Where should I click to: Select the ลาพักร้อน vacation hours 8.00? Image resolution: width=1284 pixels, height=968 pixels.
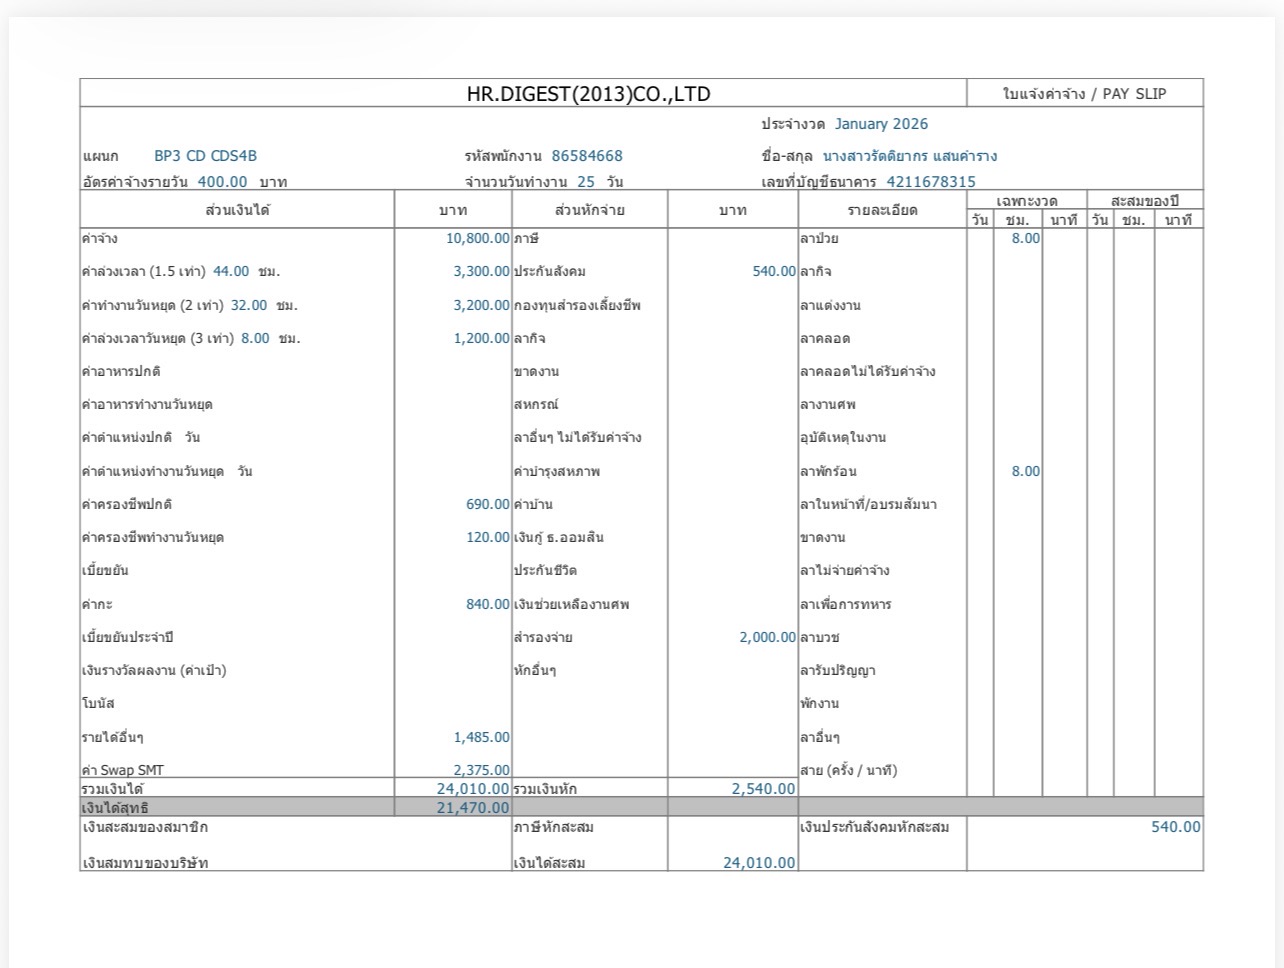[1025, 471]
